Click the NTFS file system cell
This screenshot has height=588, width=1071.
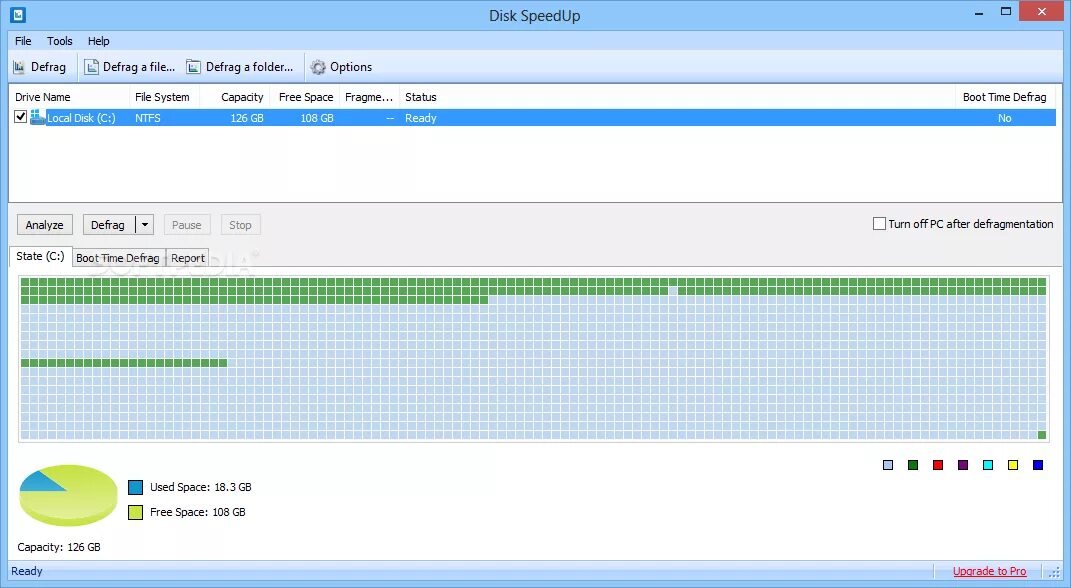pos(148,118)
